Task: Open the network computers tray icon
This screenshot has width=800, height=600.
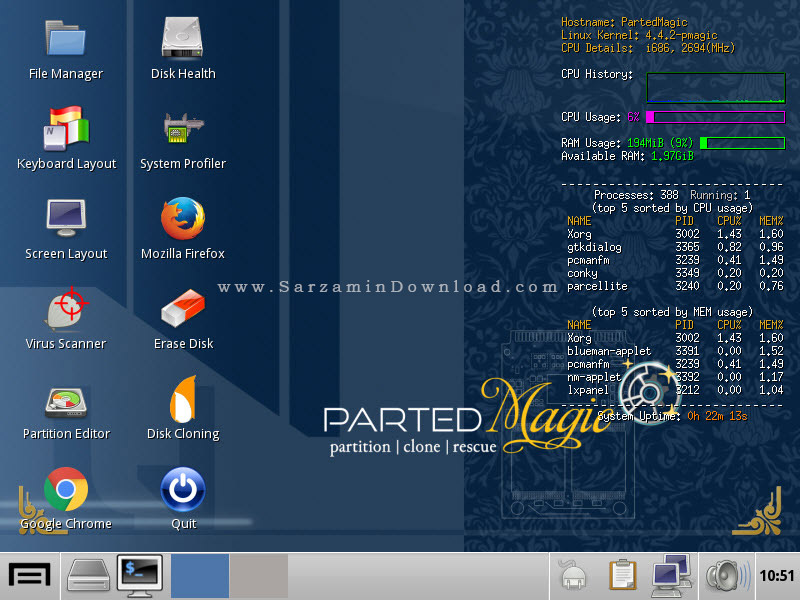Action: 672,576
